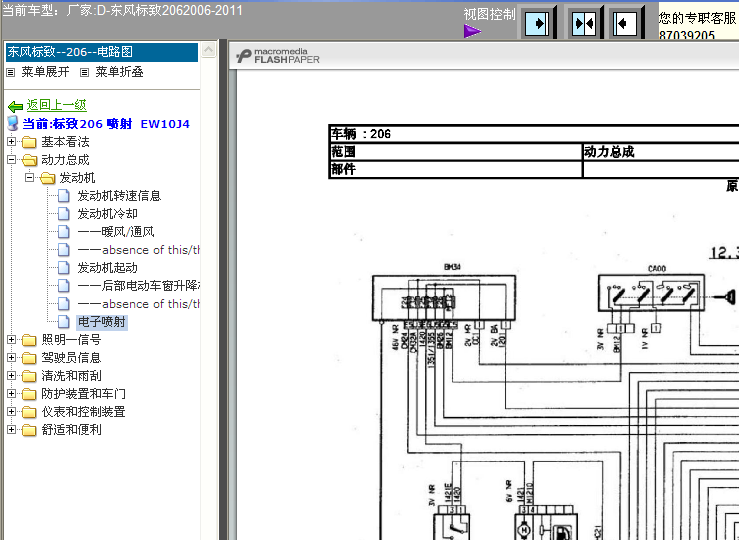The image size is (739, 540).
Task: Click the Macromedia FlashPaper logo
Action: (278, 56)
